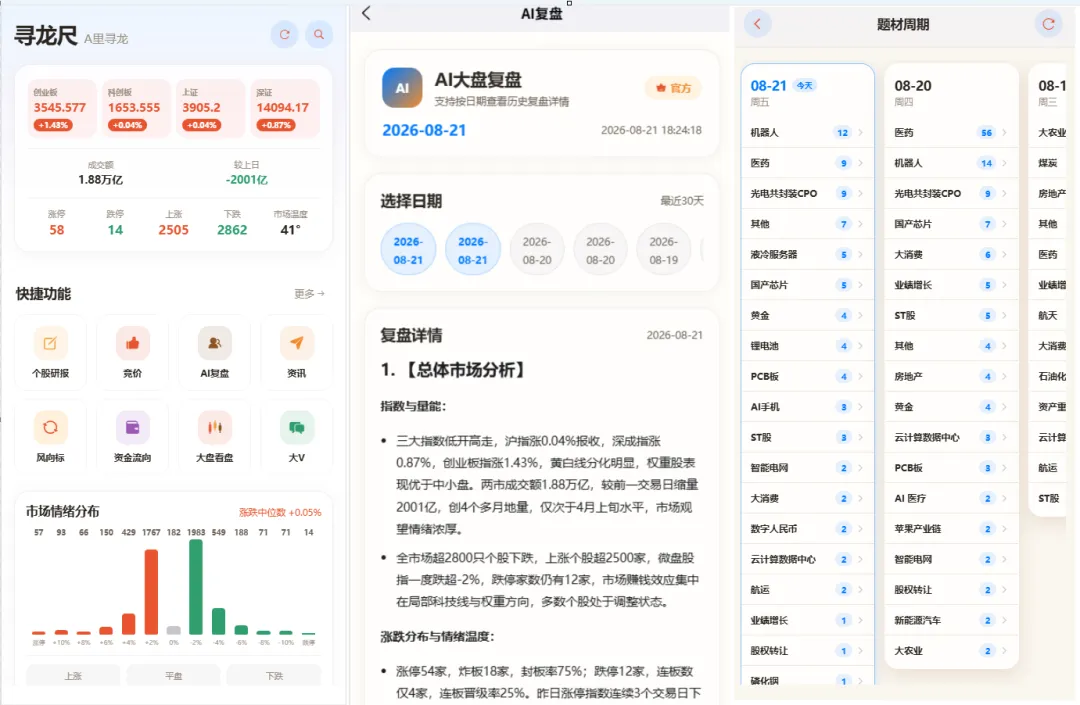Screen dimensions: 1080x705
Task: Expand 液冷服务器 row in 08-21
Action: 807,255
